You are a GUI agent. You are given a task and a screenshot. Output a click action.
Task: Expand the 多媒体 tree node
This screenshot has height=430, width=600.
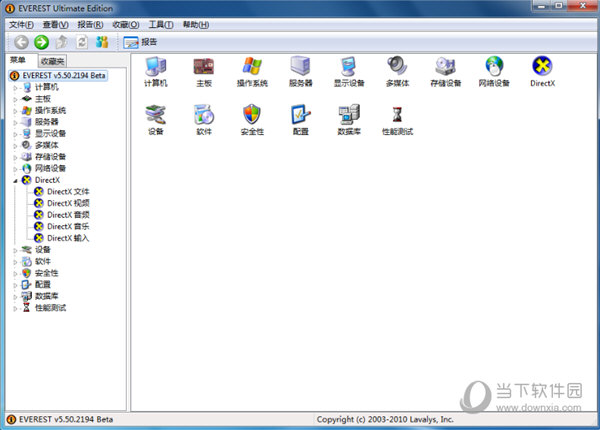[15, 146]
